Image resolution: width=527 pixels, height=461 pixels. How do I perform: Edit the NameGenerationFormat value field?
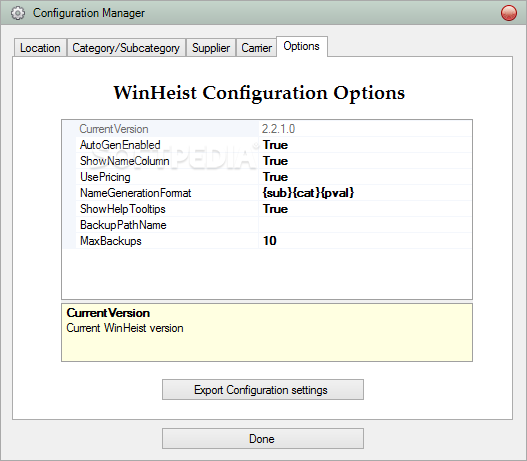(x=365, y=193)
